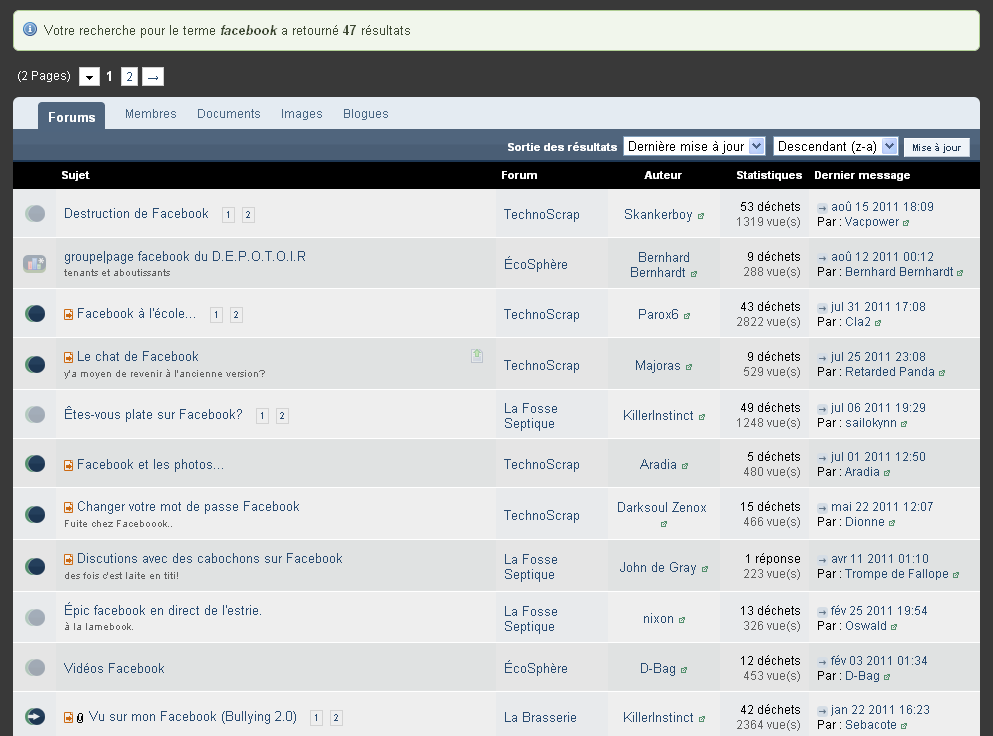Switch to the Forums tab
The width and height of the screenshot is (993, 736).
[x=72, y=117]
